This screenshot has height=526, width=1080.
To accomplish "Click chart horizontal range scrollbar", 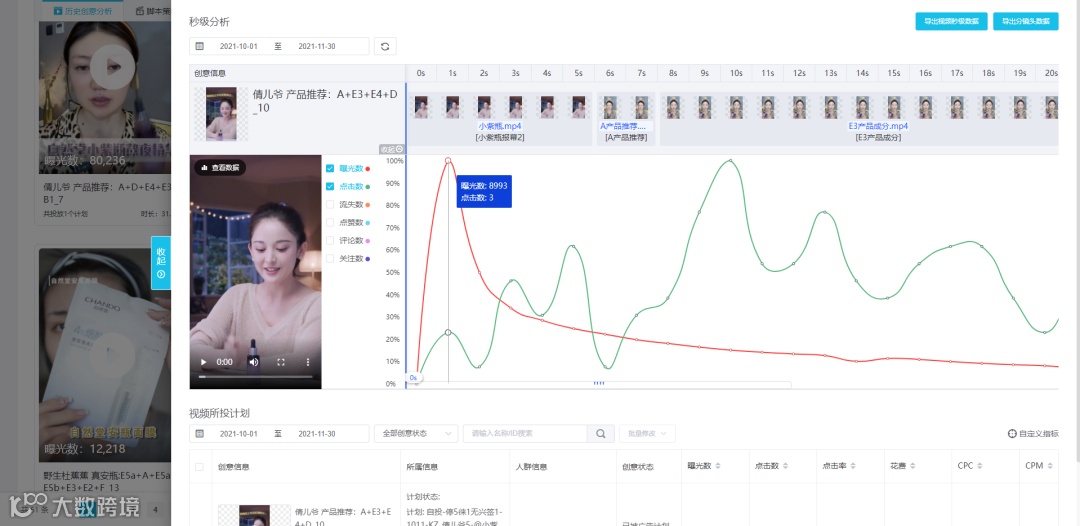I will 599,383.
